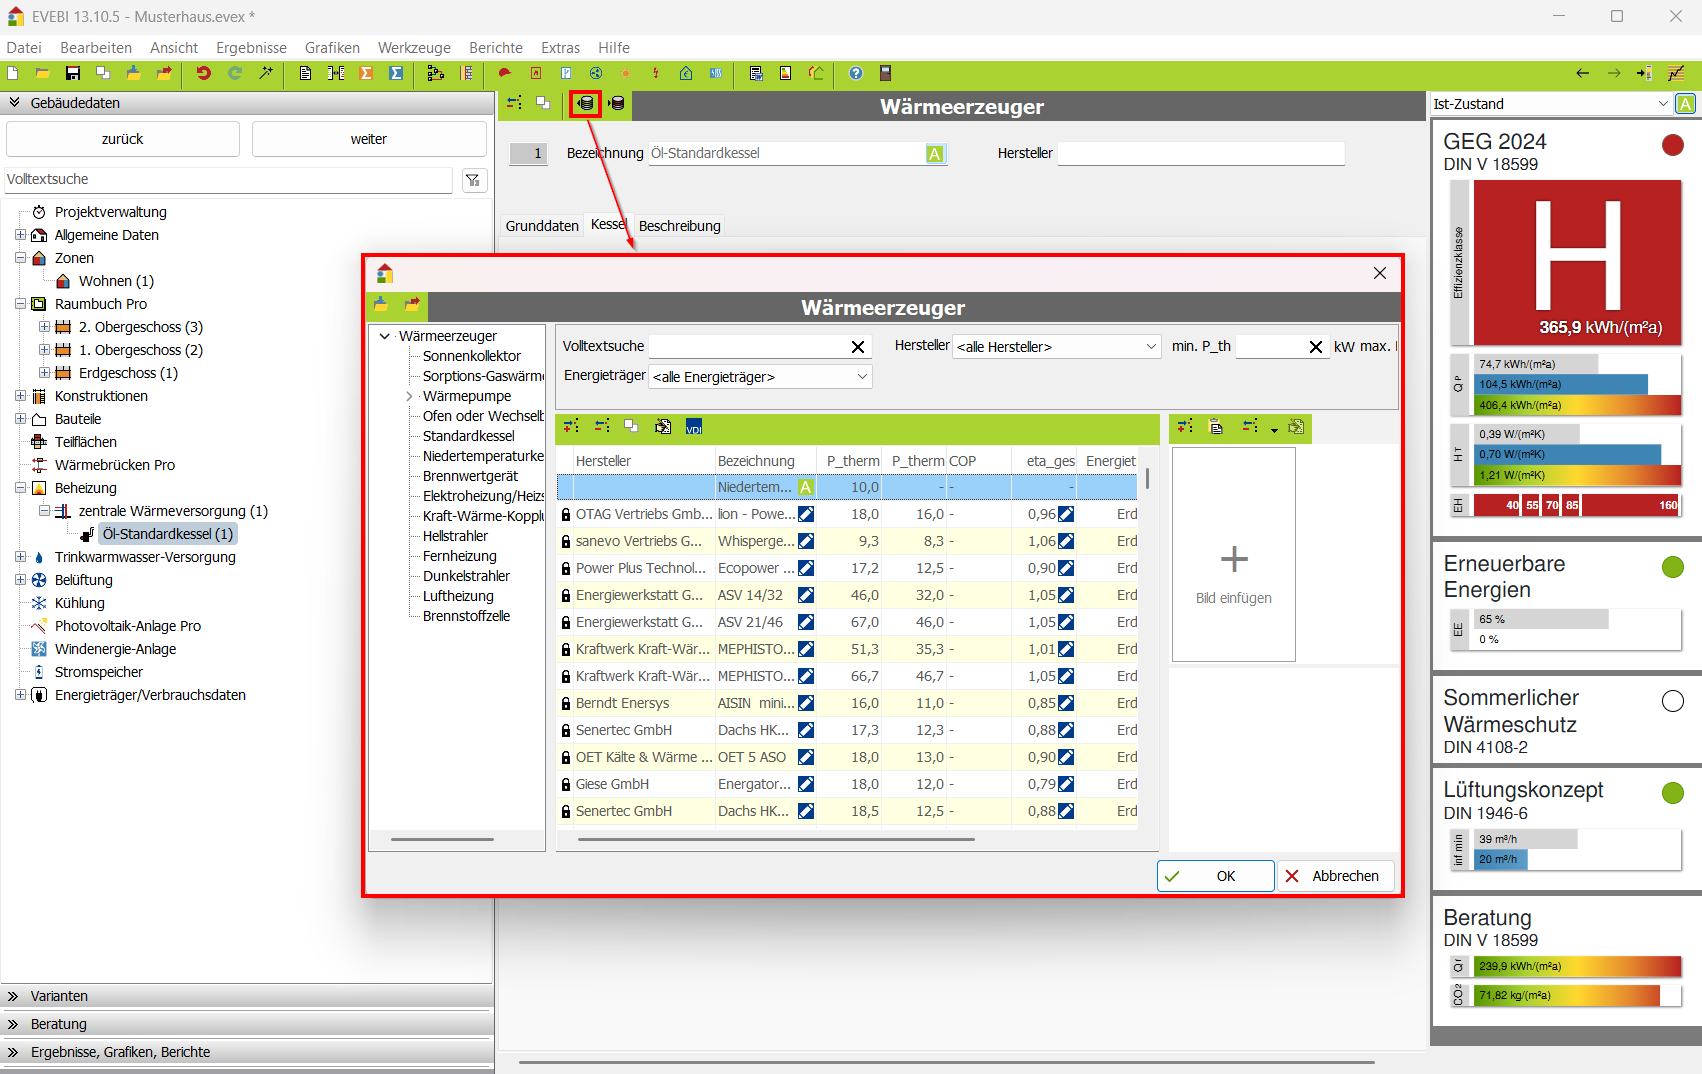Expand the Wärmepumpe tree node

pos(410,396)
